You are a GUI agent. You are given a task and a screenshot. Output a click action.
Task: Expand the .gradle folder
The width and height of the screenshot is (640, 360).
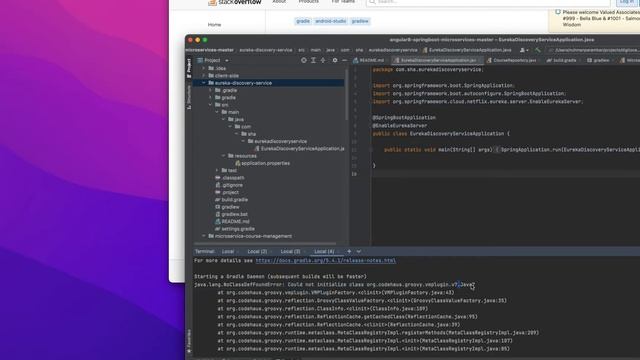(211, 90)
